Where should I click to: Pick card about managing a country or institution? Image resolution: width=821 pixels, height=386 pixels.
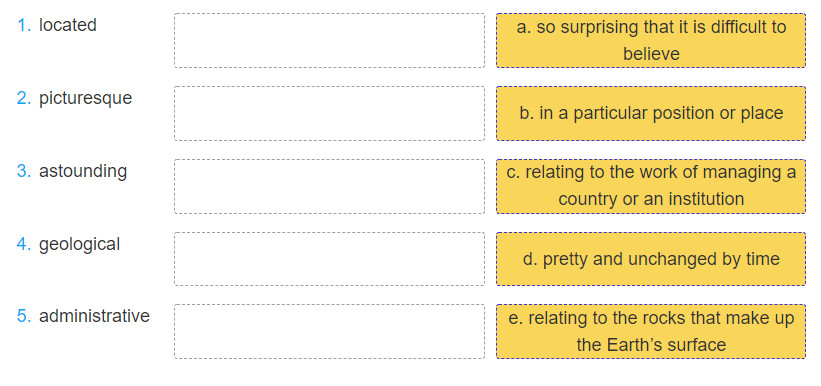(651, 186)
